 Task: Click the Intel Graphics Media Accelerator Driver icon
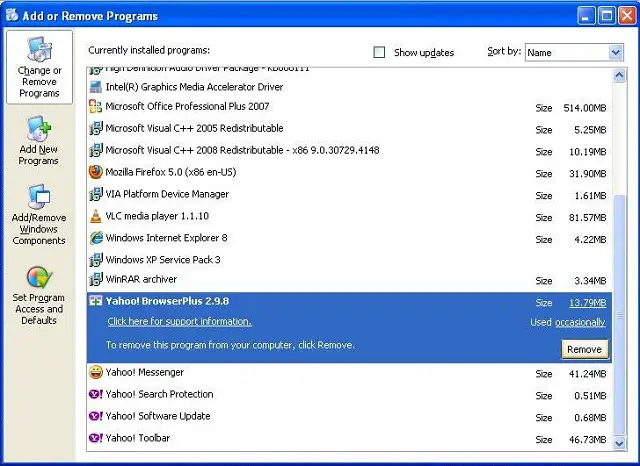coord(96,87)
